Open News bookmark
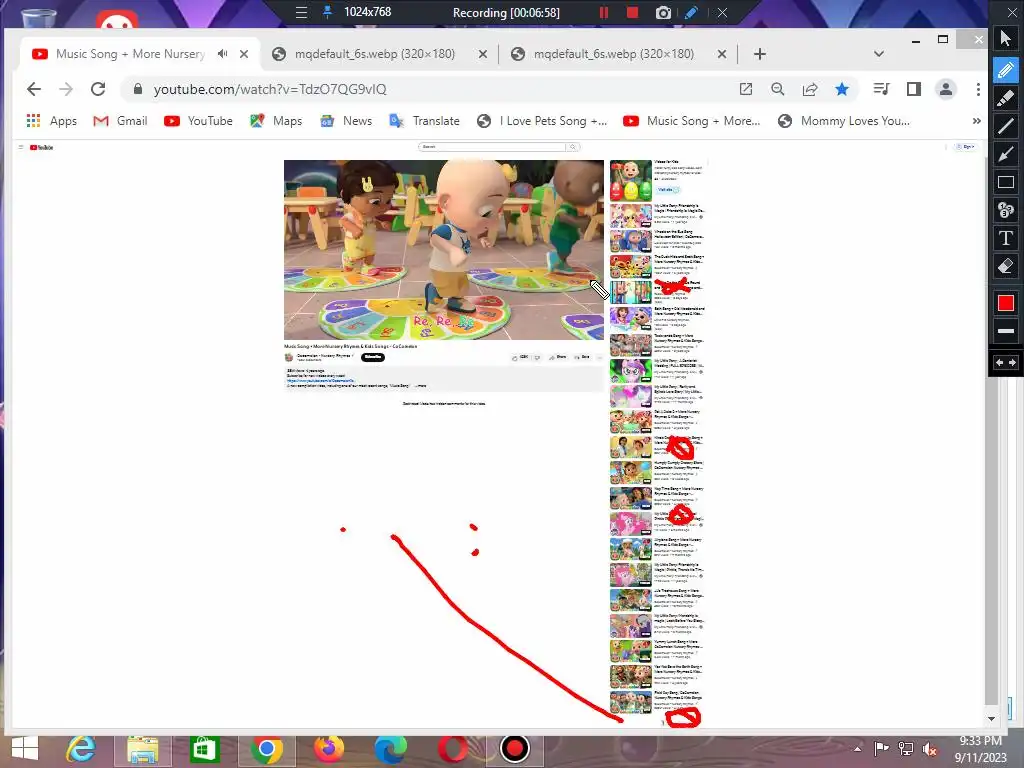 346,121
